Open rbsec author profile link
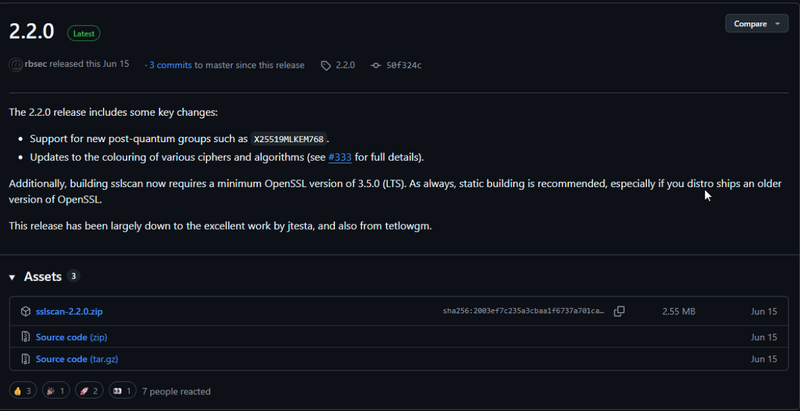 pos(37,64)
